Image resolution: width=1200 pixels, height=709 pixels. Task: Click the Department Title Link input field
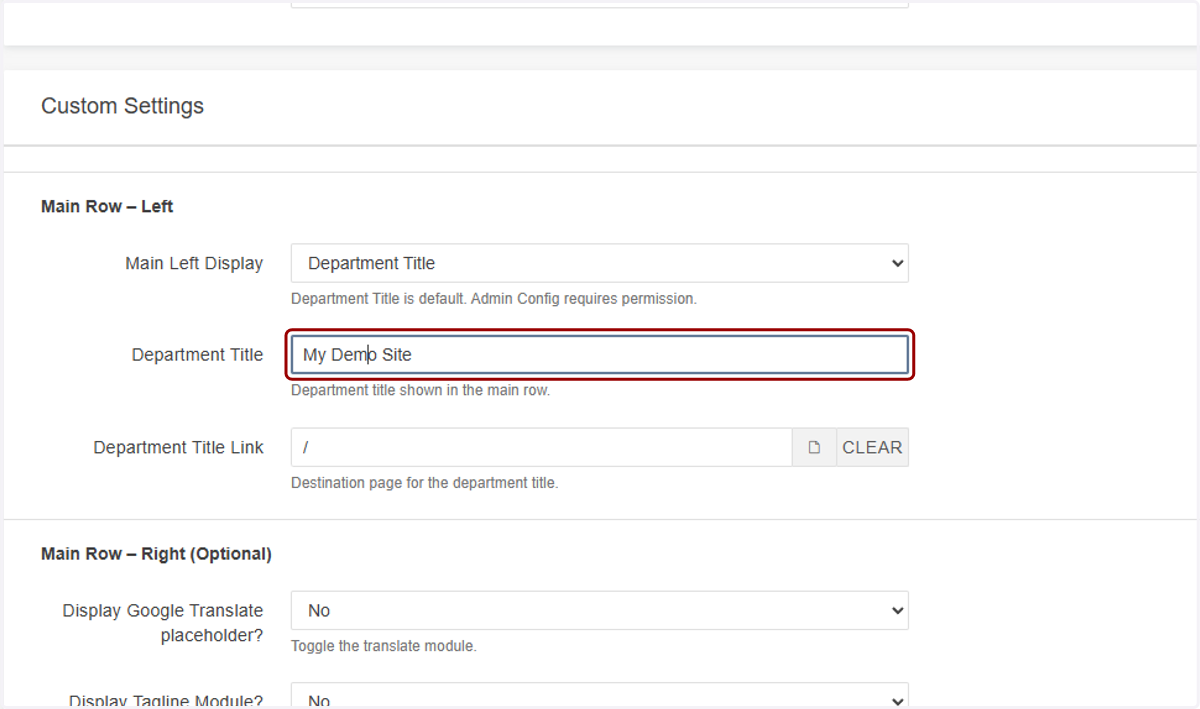coord(541,447)
